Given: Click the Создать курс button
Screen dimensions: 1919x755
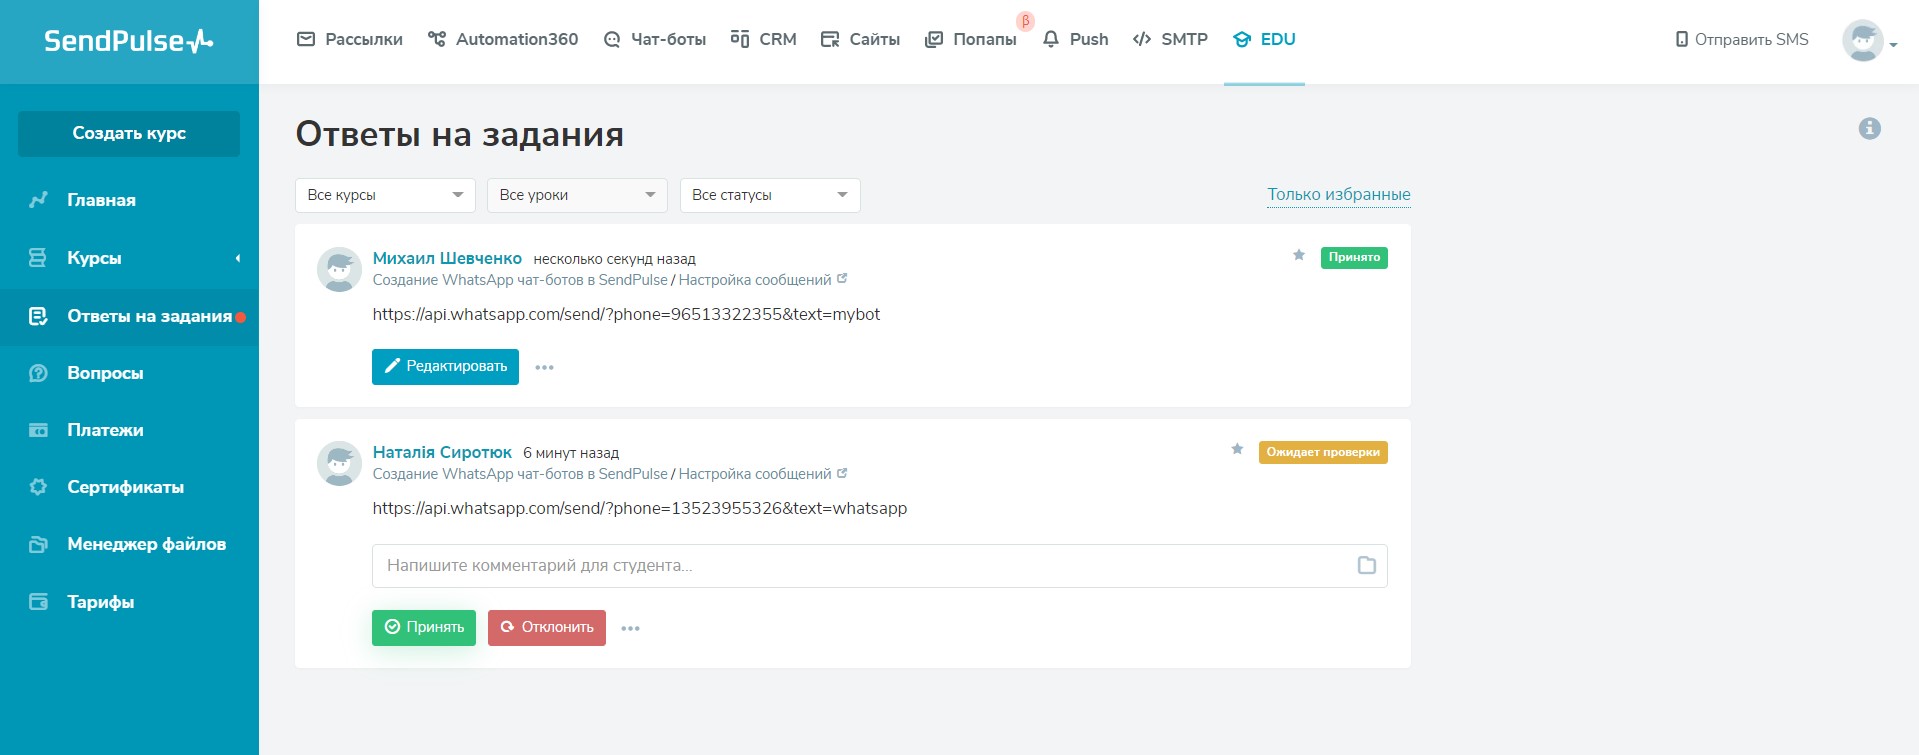Looking at the screenshot, I should click(x=129, y=134).
